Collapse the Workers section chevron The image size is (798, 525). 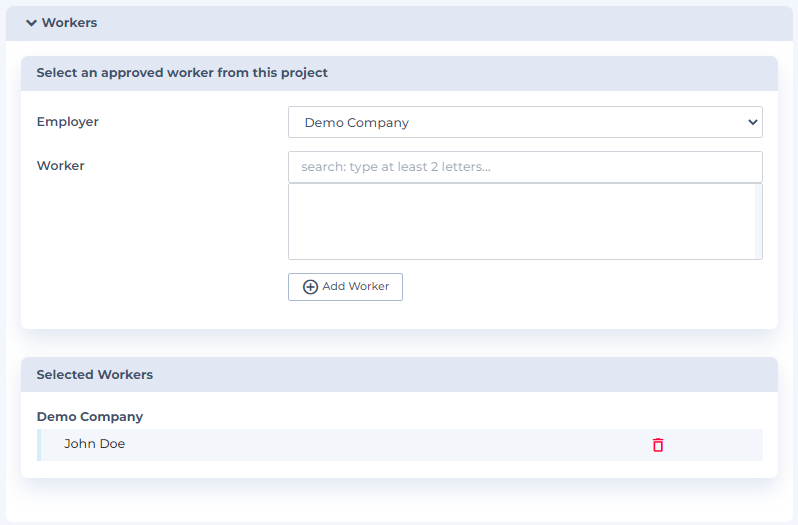pyautogui.click(x=31, y=23)
